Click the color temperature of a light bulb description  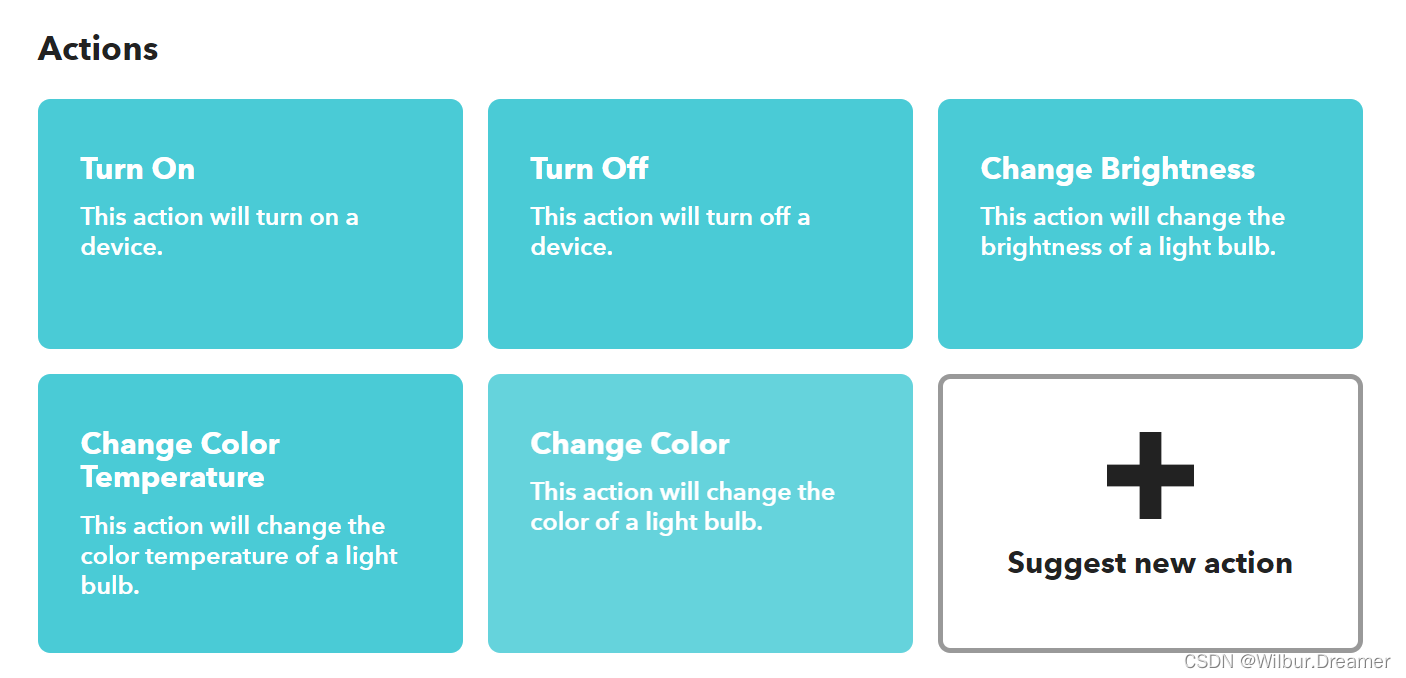pos(239,555)
